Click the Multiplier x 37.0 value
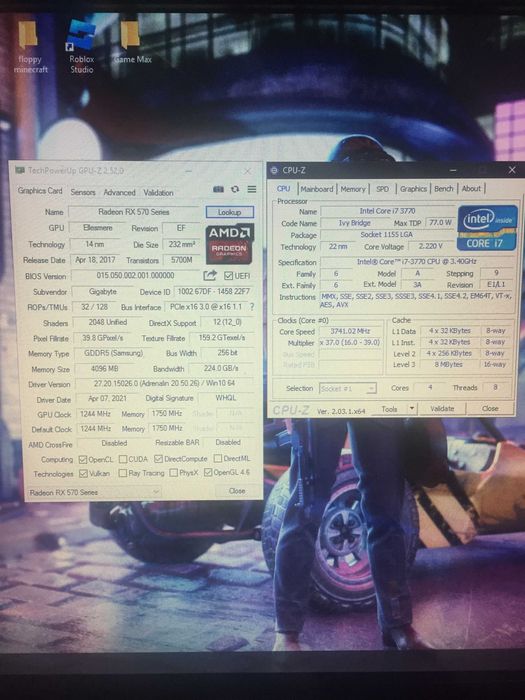Image resolution: width=525 pixels, height=700 pixels. (x=350, y=342)
